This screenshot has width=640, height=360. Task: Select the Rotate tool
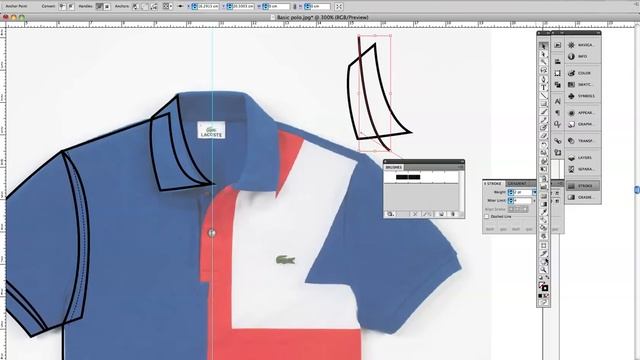(x=543, y=145)
